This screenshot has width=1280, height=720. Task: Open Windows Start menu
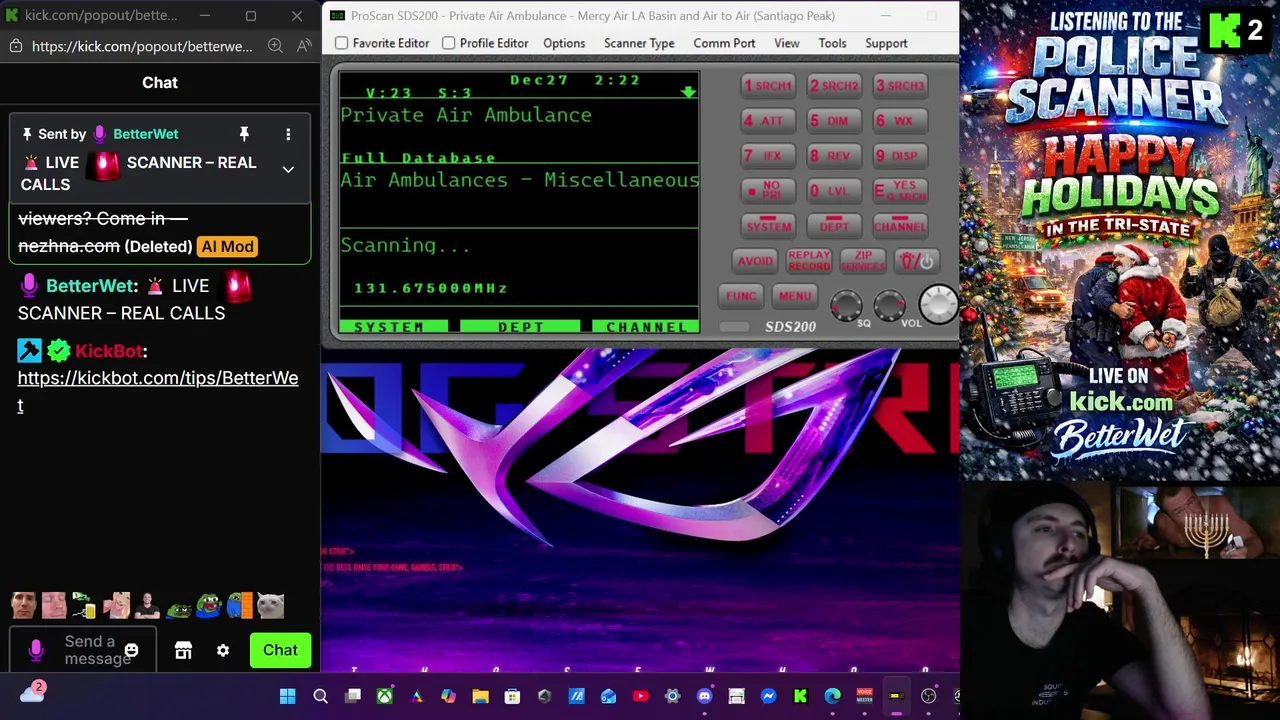[x=288, y=696]
